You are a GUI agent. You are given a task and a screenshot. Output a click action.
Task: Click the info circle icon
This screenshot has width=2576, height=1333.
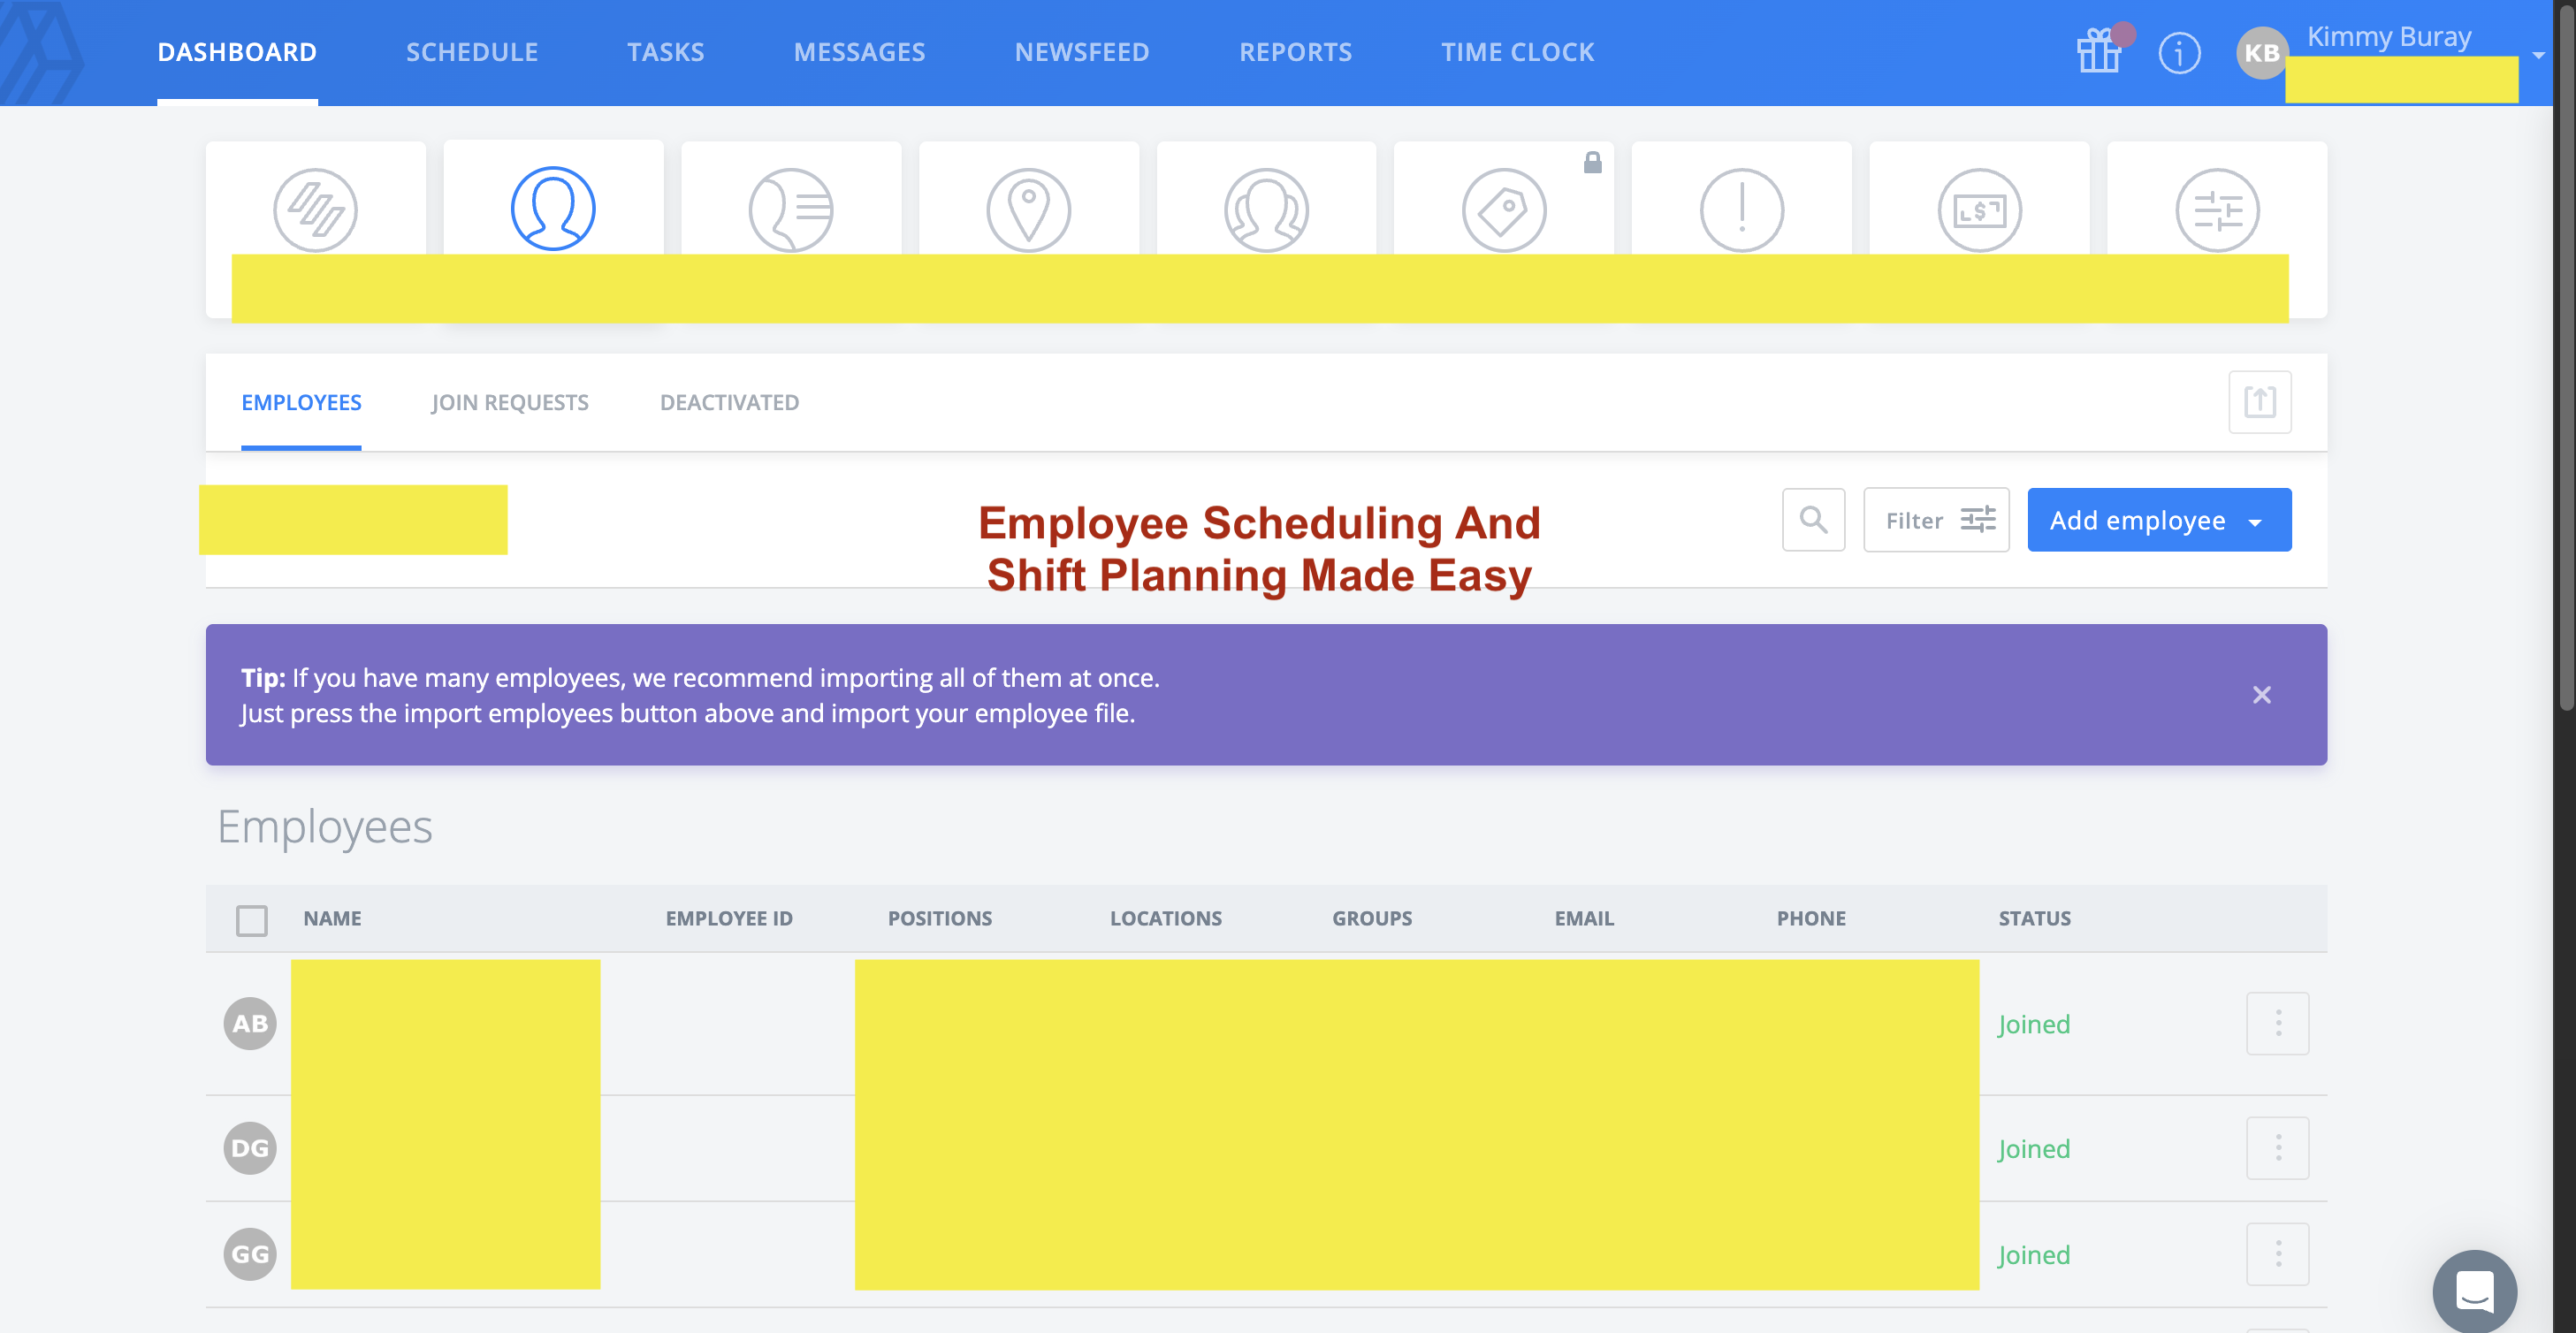[2179, 52]
